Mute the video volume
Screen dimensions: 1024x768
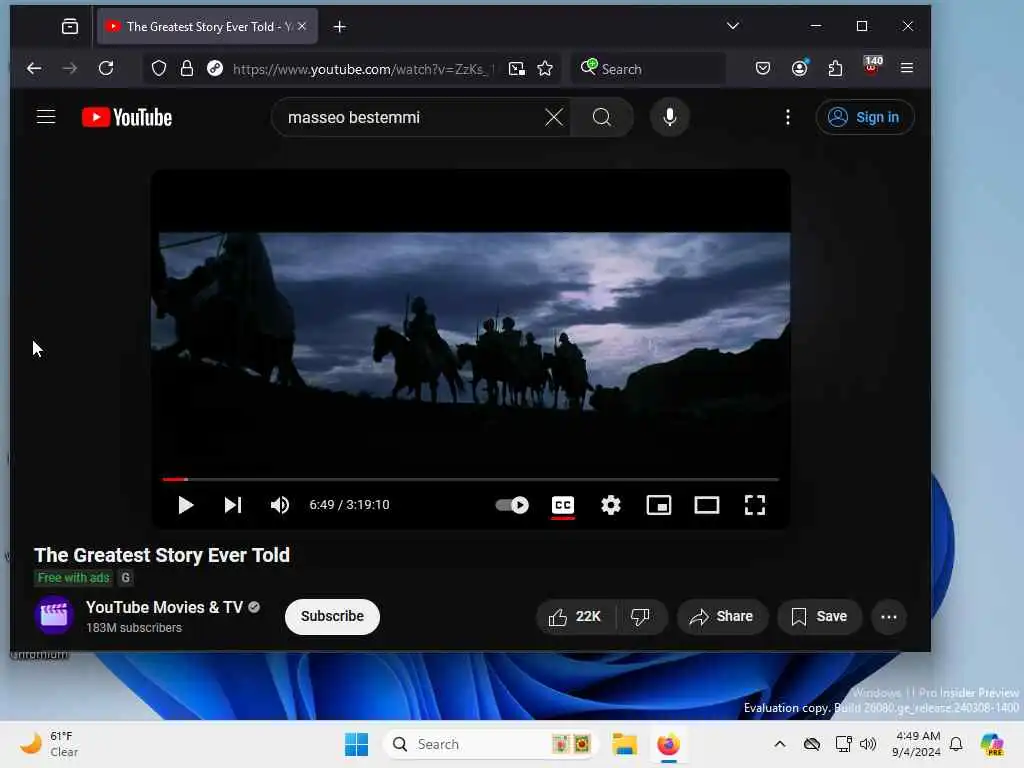280,505
